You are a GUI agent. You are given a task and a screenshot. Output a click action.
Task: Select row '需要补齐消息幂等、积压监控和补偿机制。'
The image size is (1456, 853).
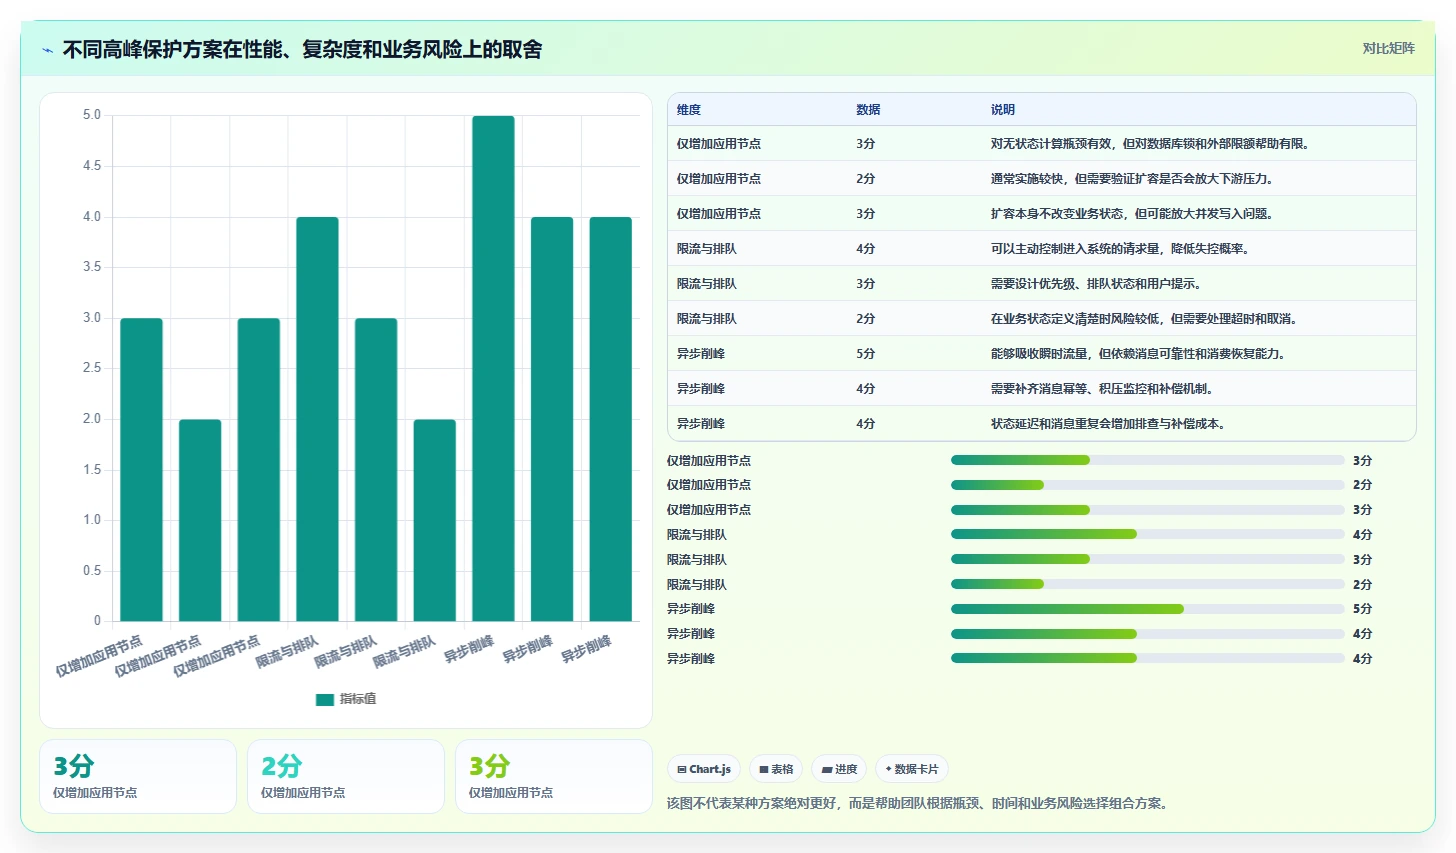click(x=1042, y=389)
